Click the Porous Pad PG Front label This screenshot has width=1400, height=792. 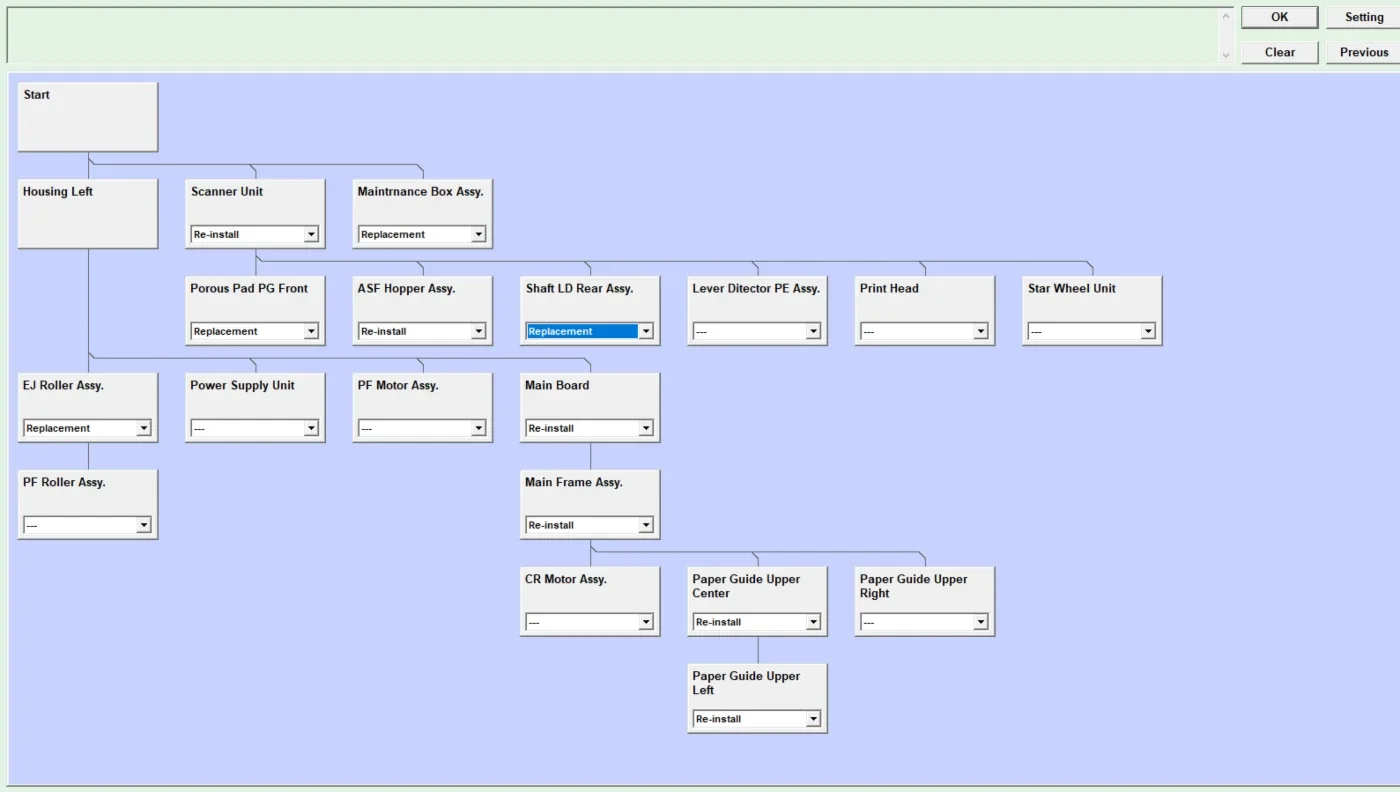coord(249,288)
